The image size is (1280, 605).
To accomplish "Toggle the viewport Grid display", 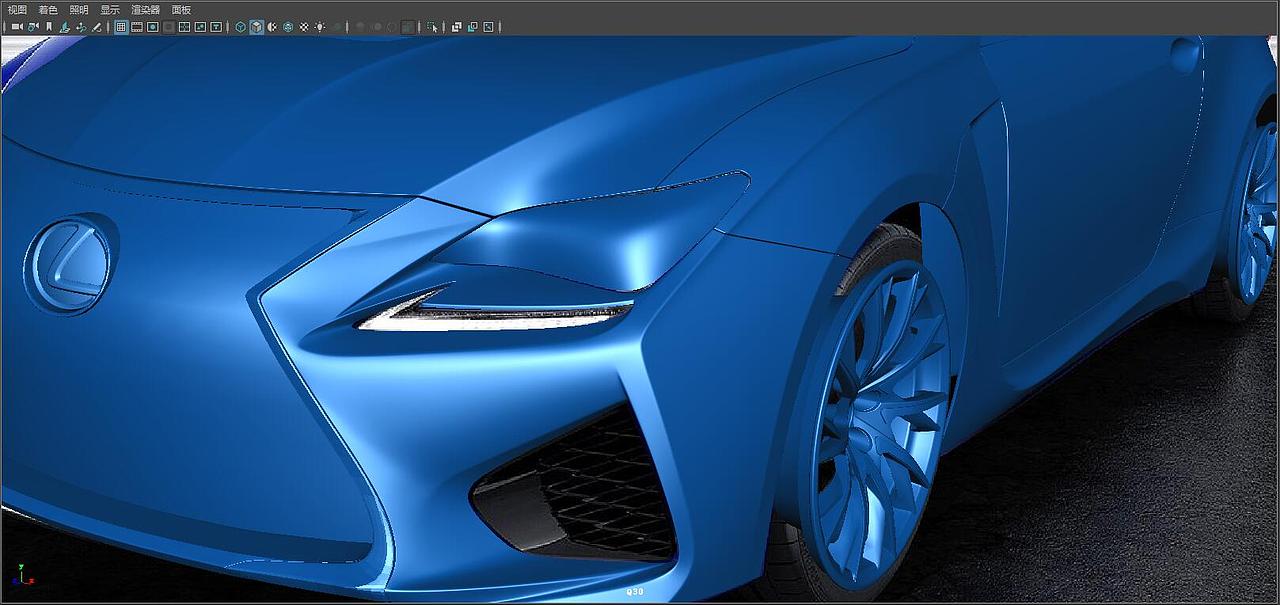I will [x=121, y=27].
